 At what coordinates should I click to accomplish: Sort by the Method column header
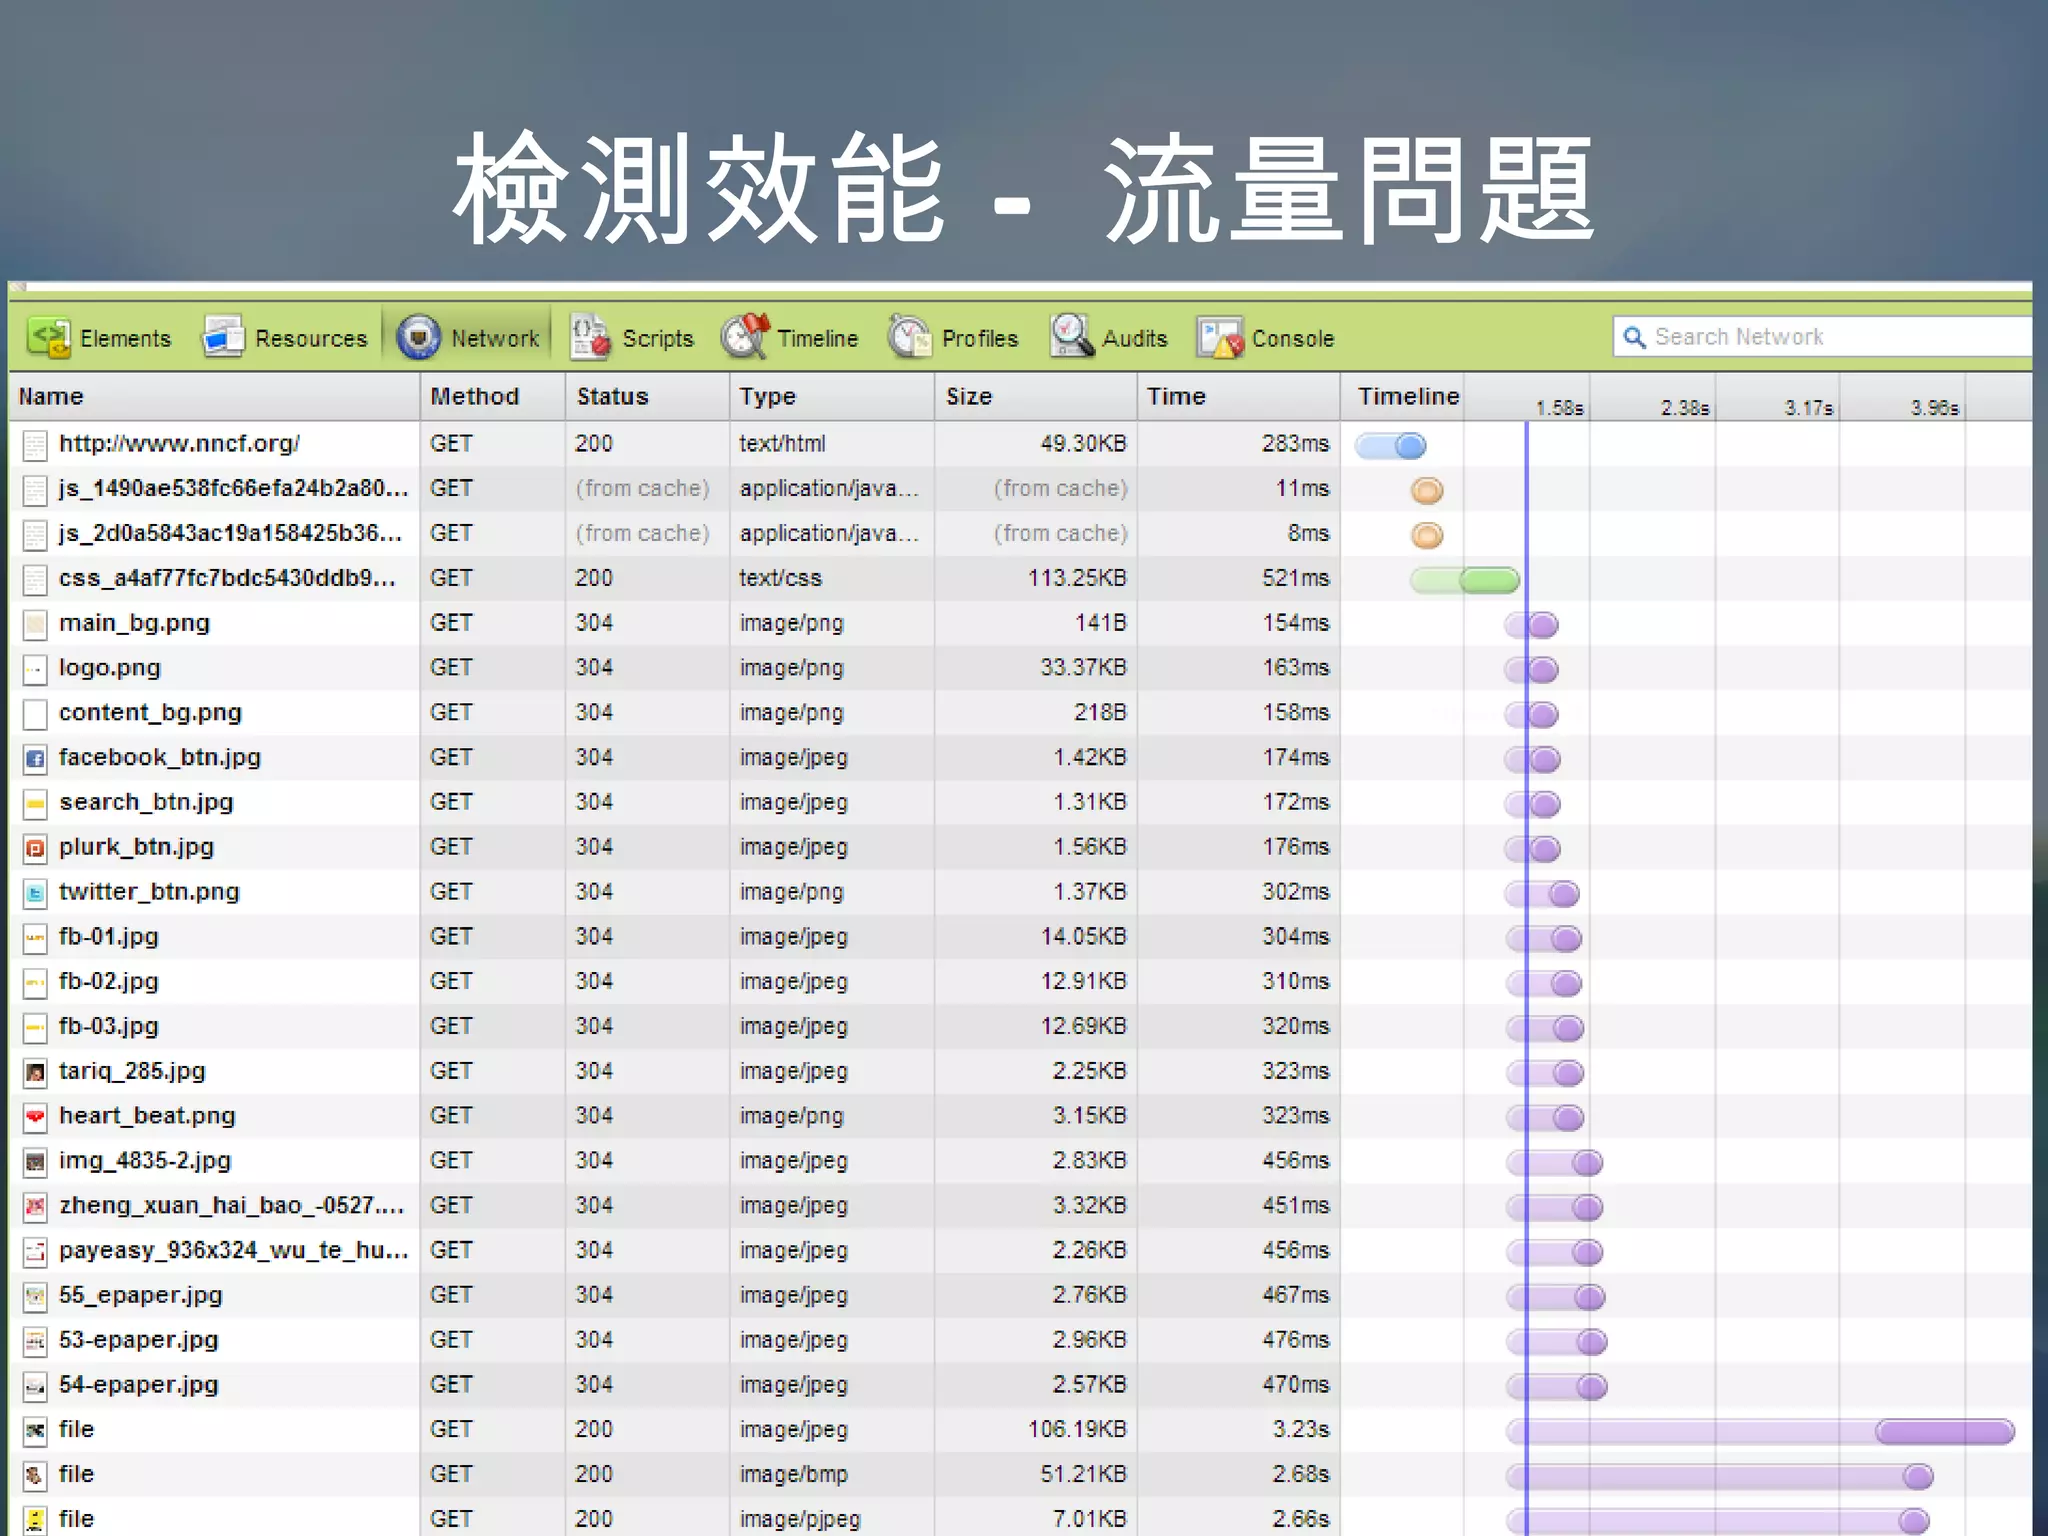(x=493, y=397)
